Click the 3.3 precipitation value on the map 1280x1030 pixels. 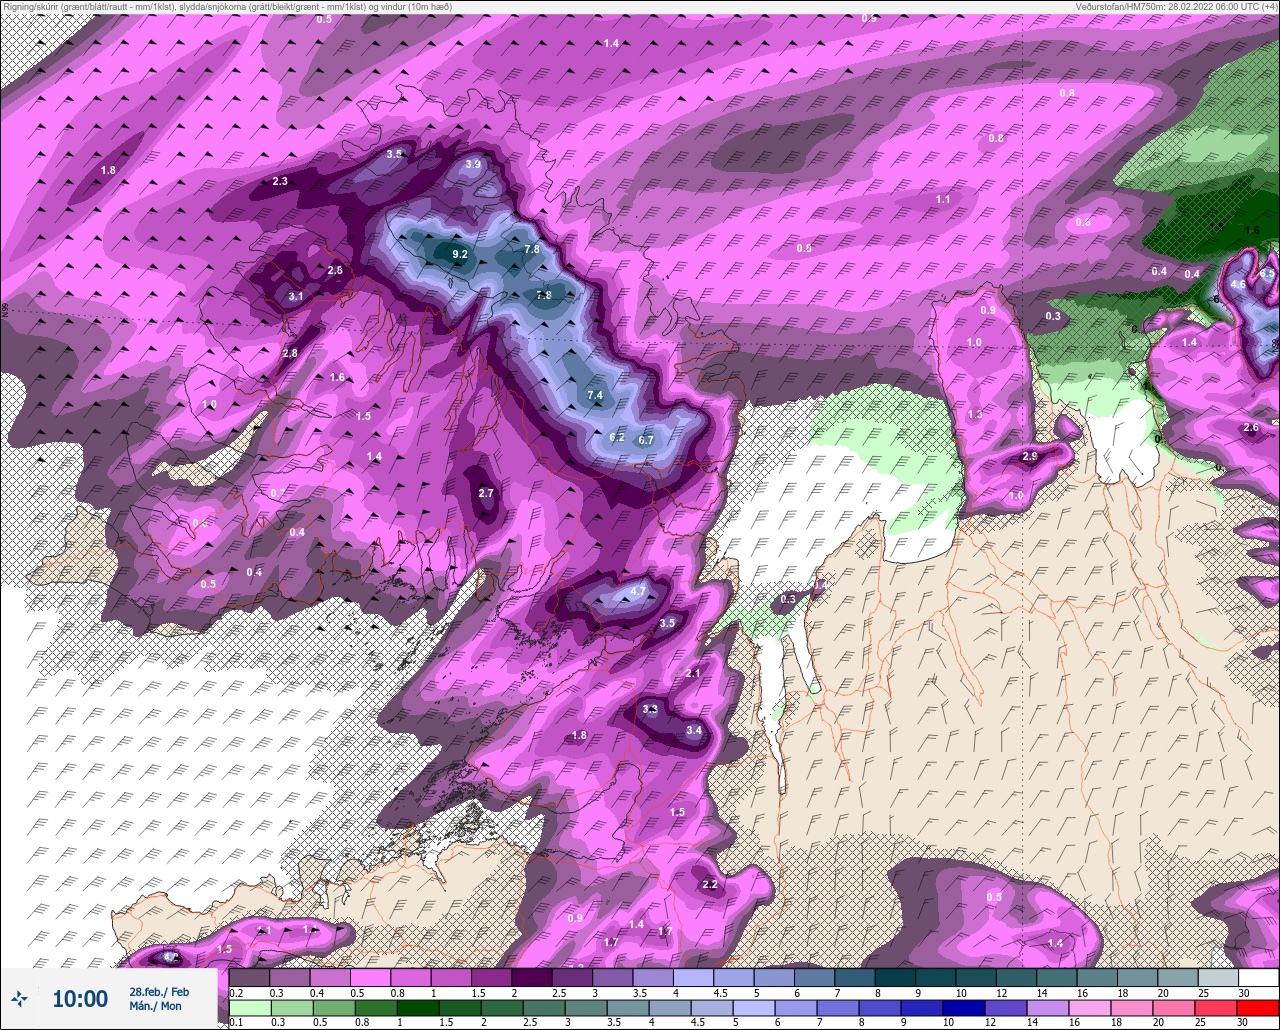pyautogui.click(x=650, y=709)
